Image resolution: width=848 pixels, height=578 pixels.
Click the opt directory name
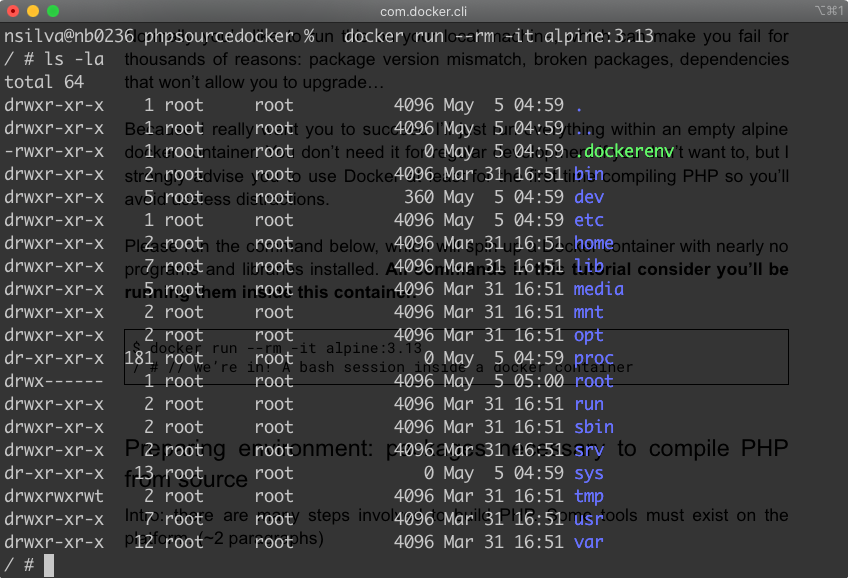point(589,335)
